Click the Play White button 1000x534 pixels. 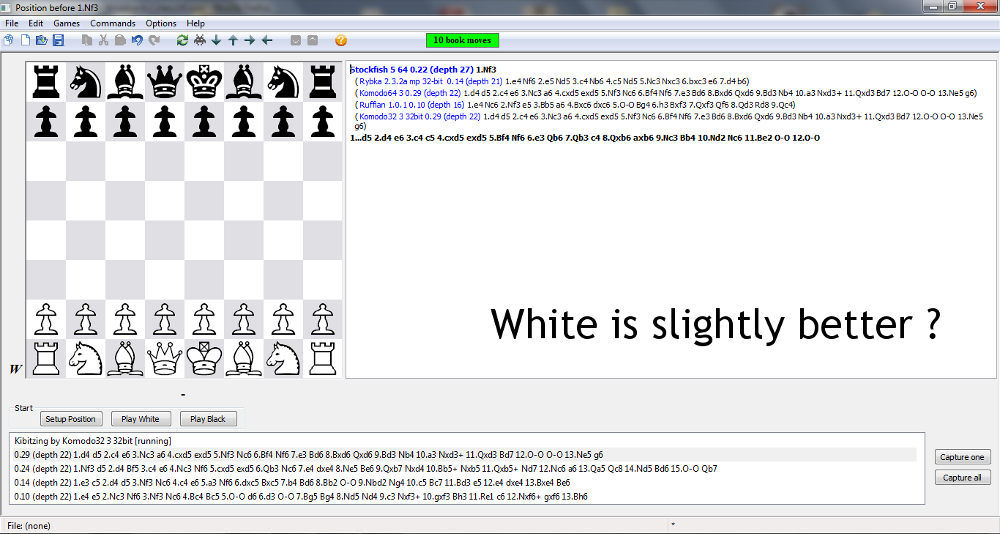(x=140, y=419)
